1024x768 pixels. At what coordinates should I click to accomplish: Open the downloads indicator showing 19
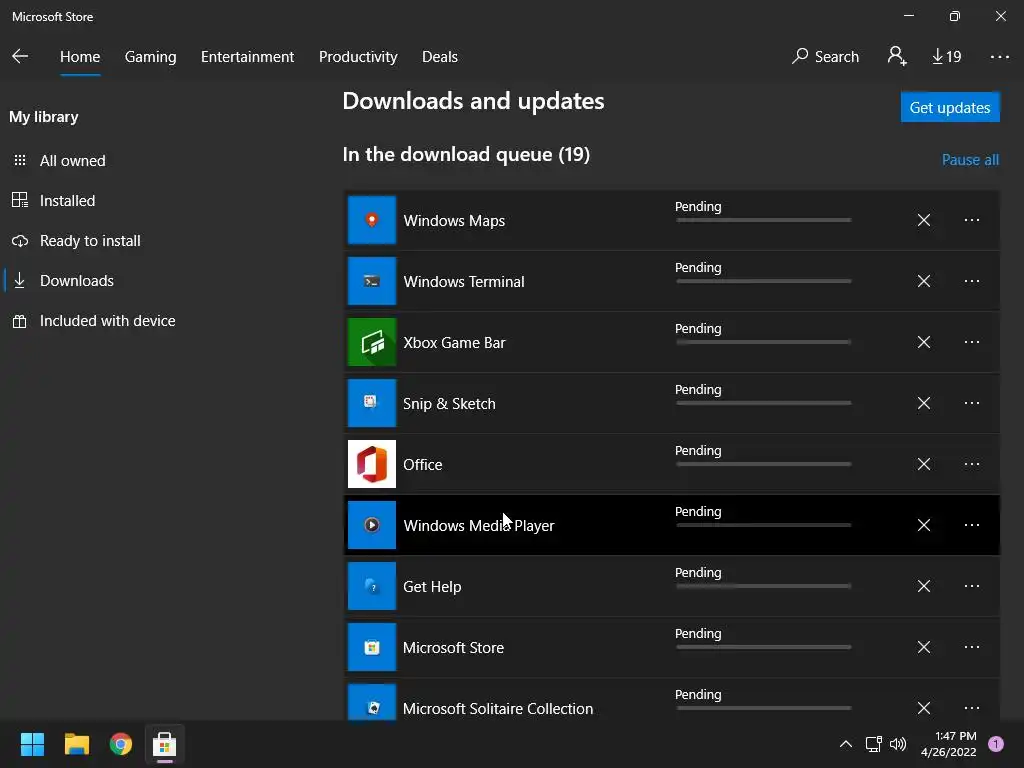pyautogui.click(x=946, y=57)
